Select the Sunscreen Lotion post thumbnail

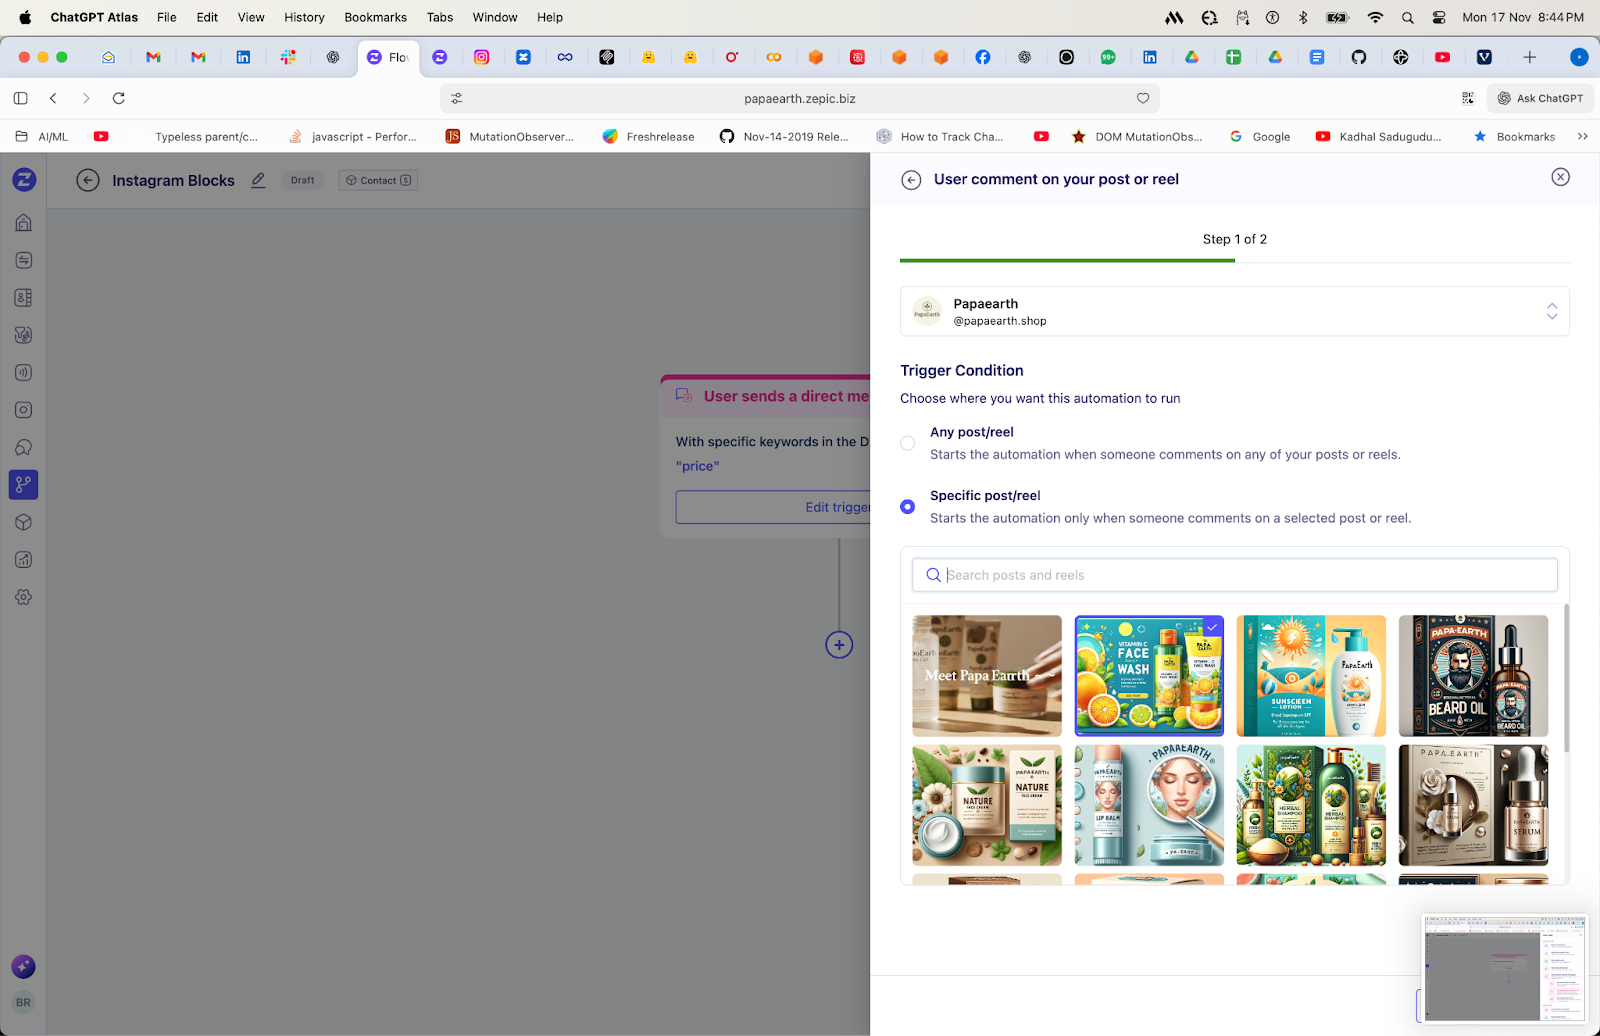(x=1311, y=676)
